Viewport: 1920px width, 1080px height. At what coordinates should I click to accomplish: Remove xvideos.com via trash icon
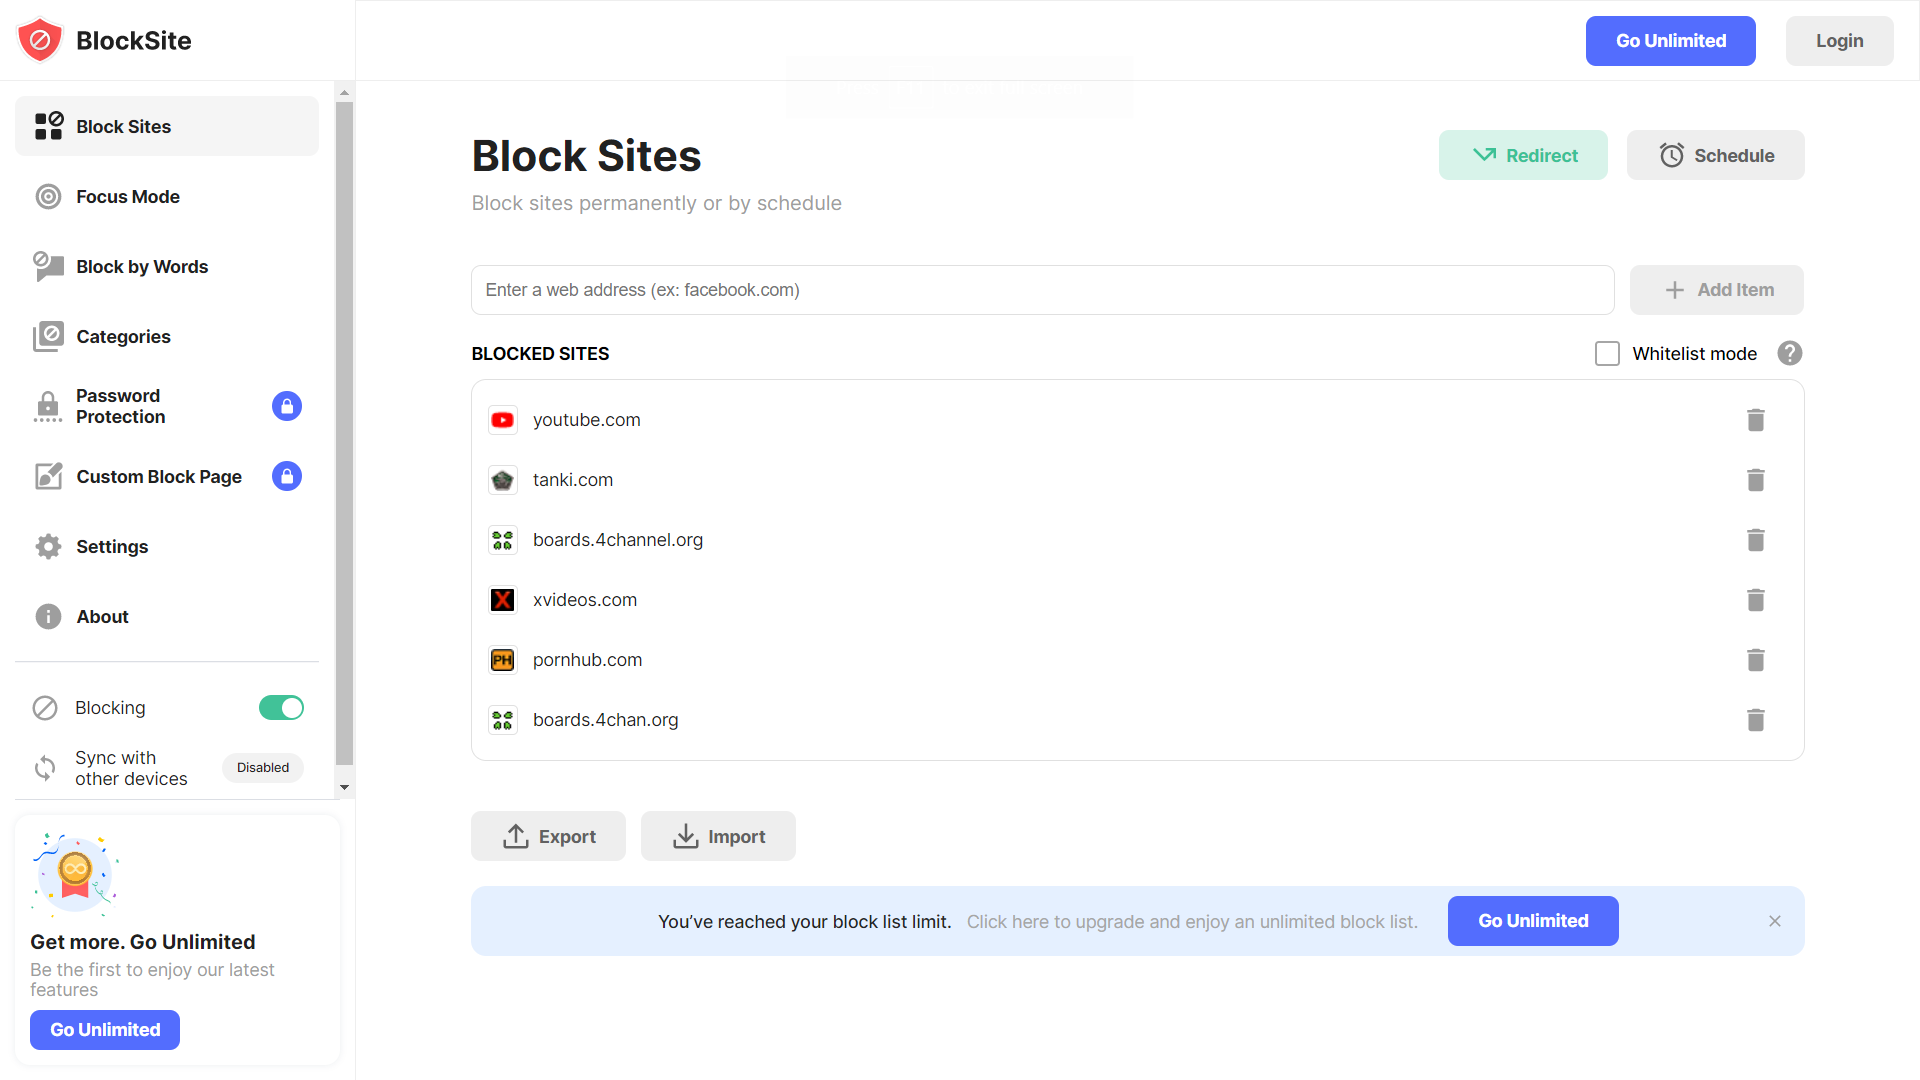1755,600
